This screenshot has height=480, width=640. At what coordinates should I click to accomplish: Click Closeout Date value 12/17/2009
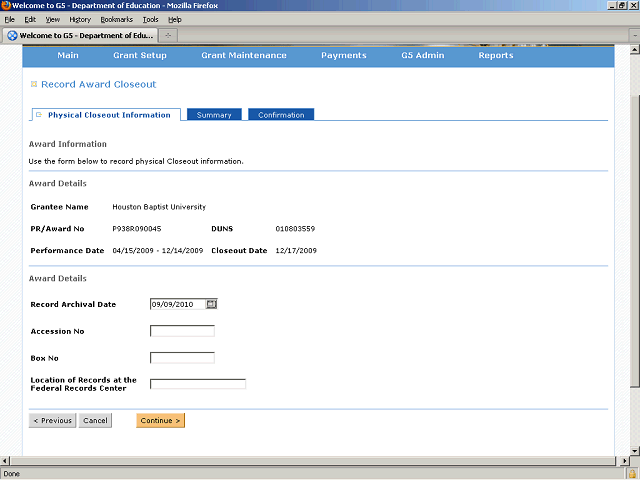pyautogui.click(x=296, y=251)
